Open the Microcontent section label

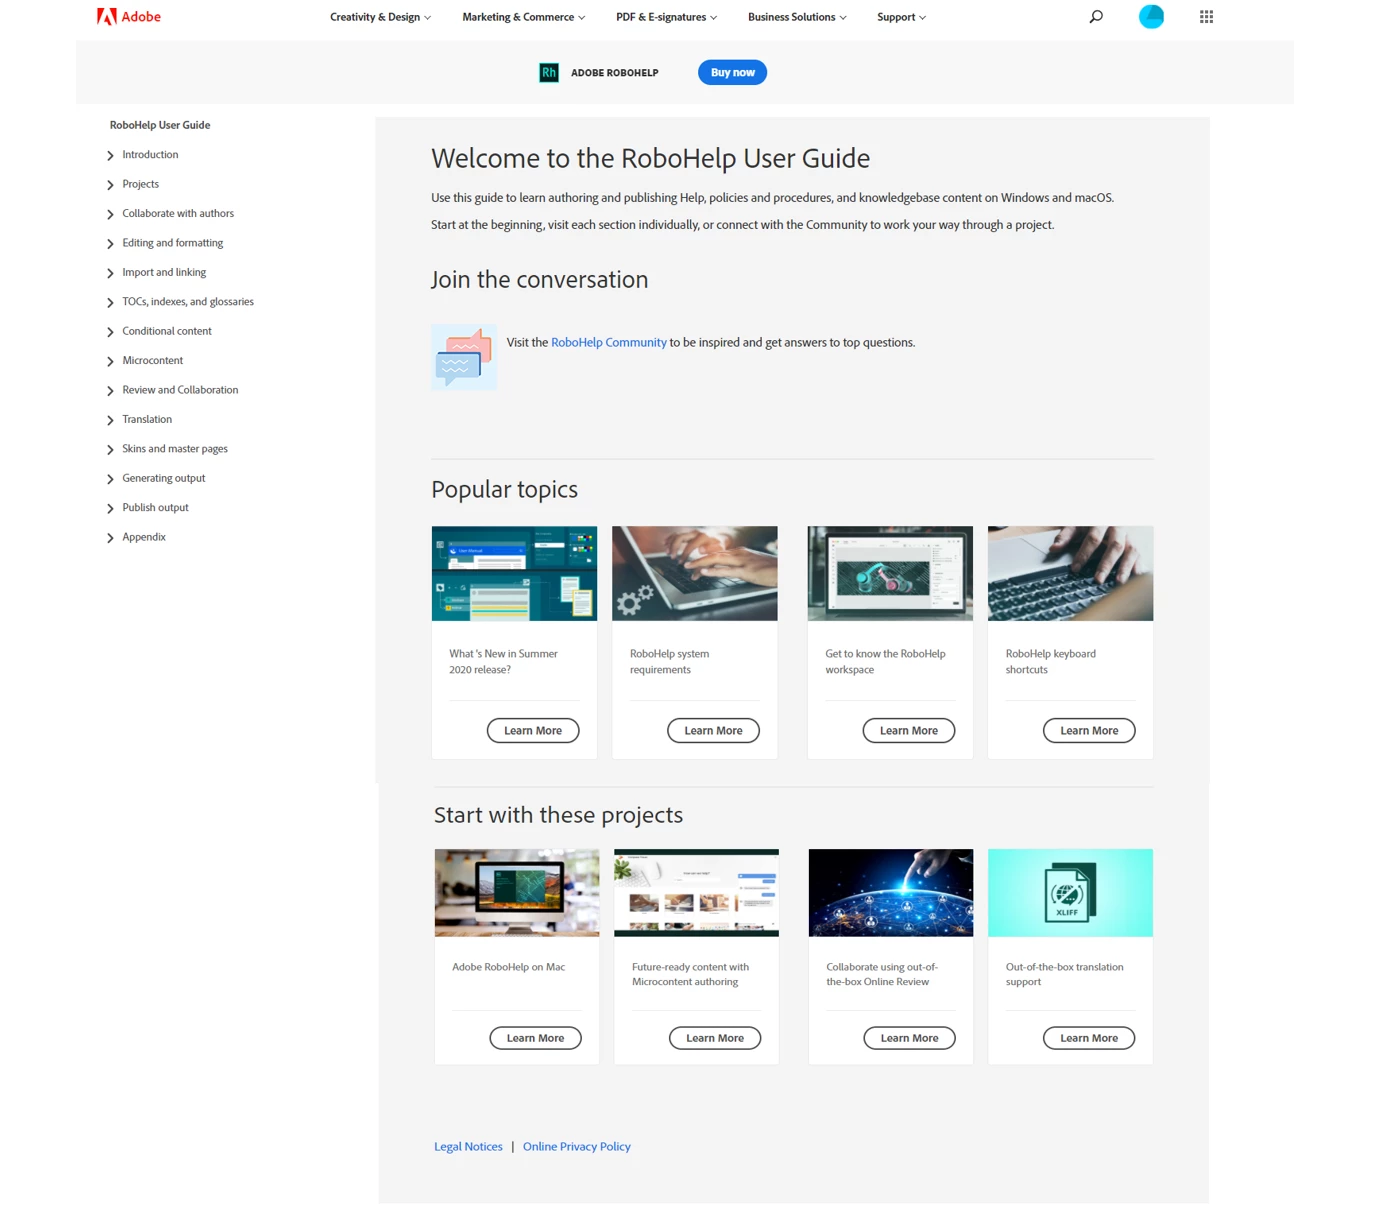152,360
